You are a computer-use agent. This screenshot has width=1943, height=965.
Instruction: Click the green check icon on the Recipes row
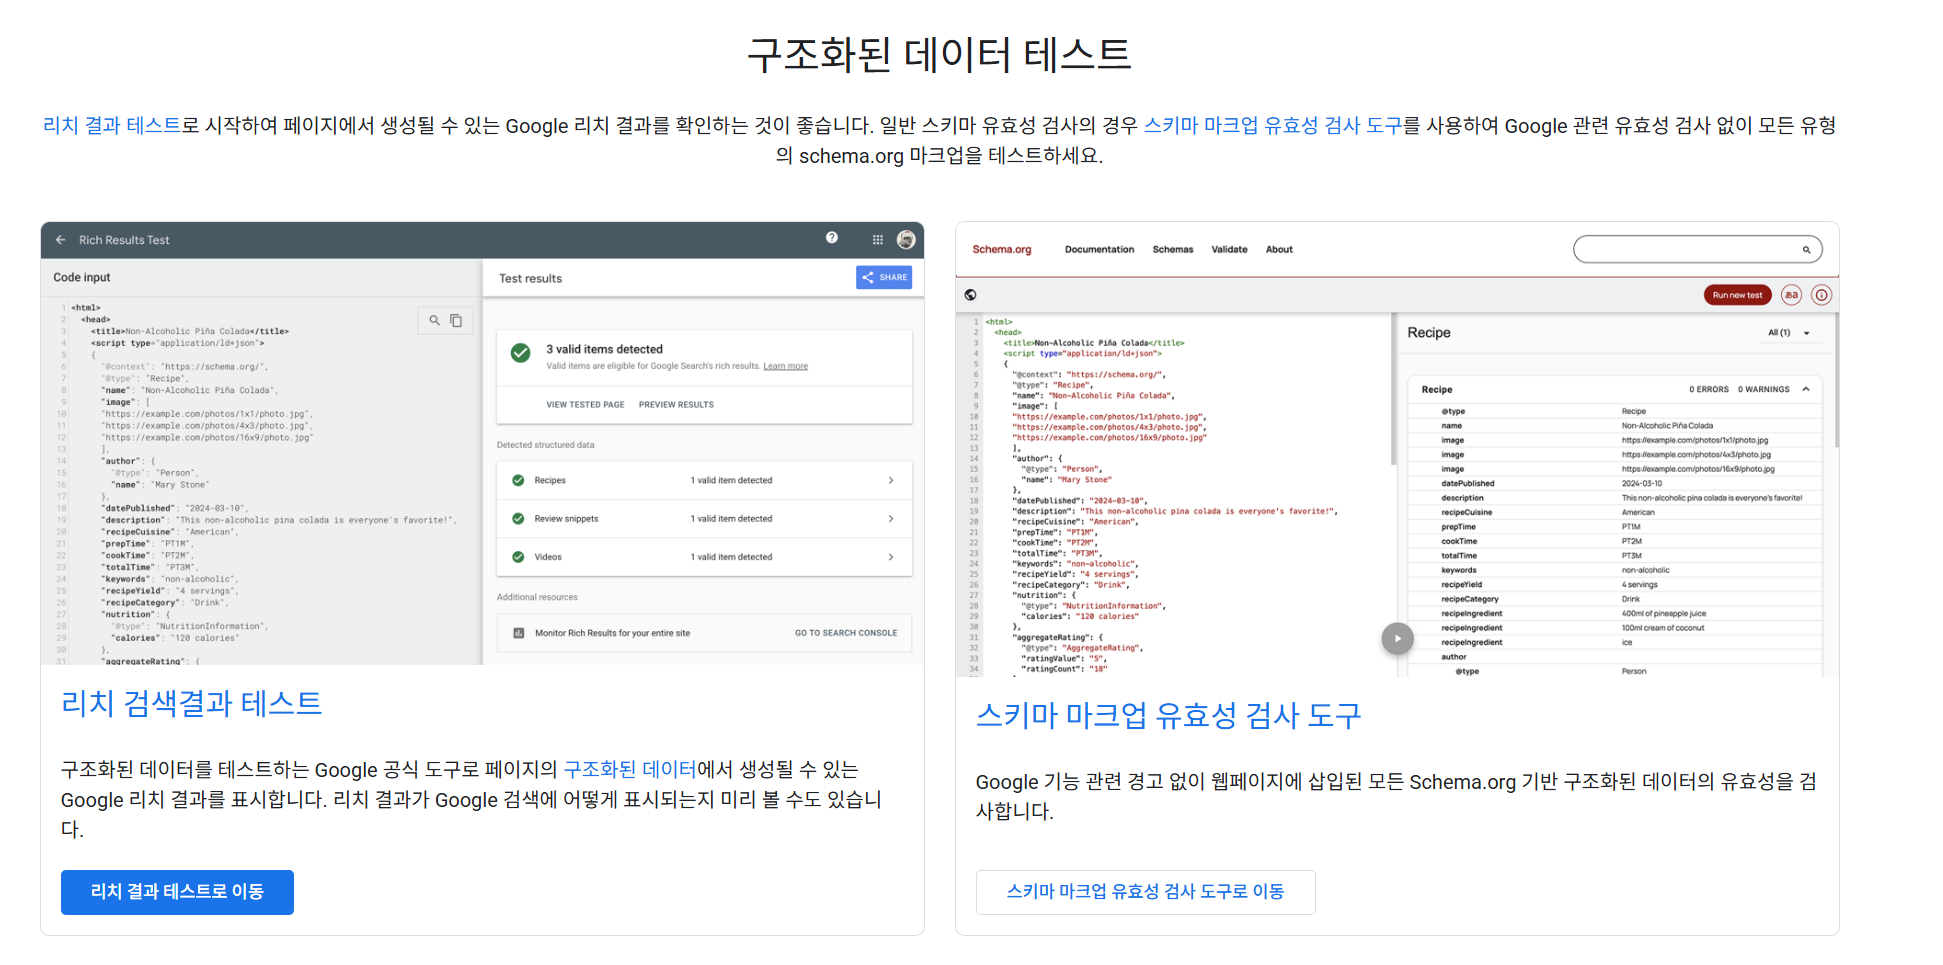click(x=518, y=480)
